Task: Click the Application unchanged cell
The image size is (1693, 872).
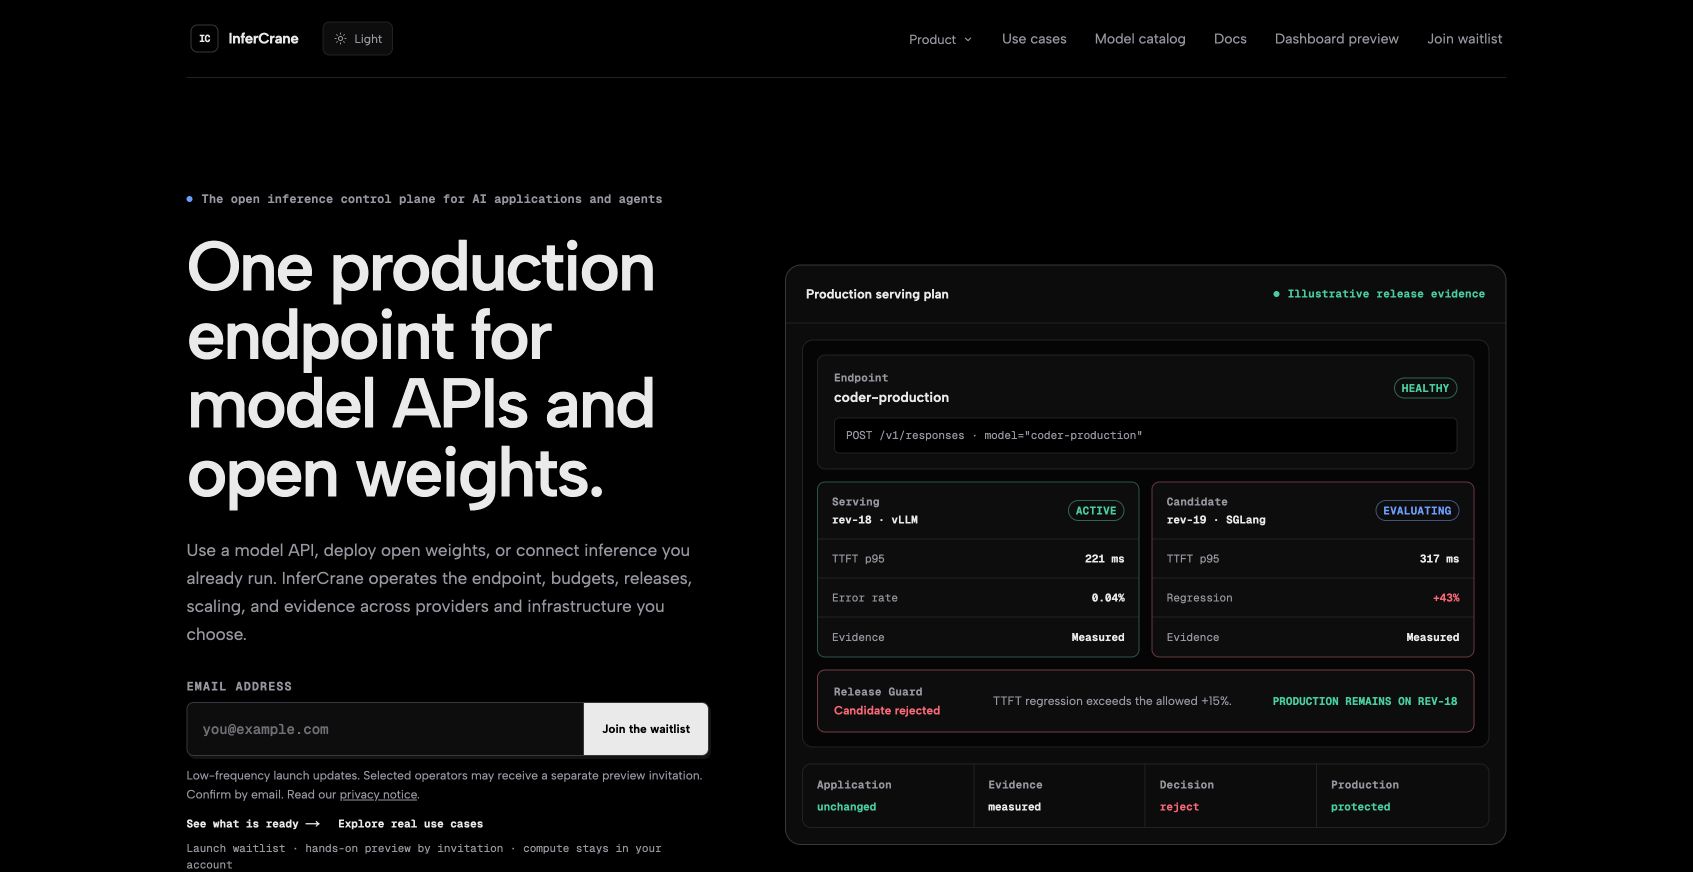Action: click(x=888, y=796)
